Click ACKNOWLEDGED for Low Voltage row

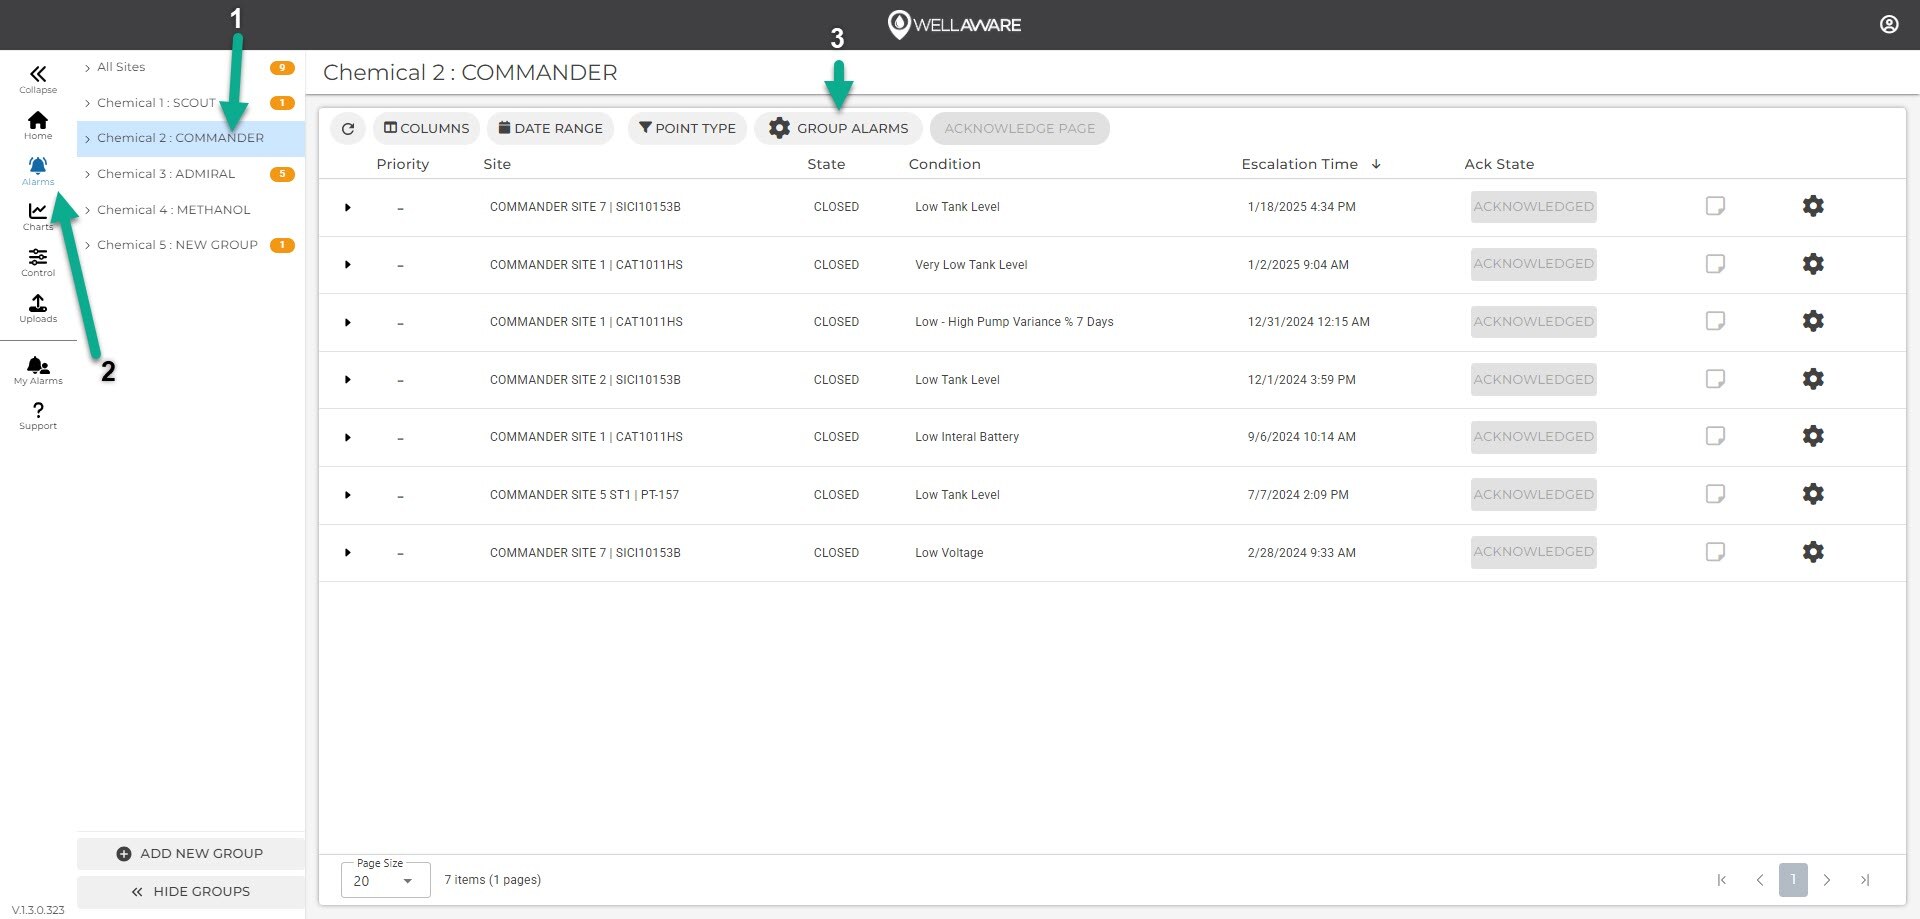(1533, 552)
